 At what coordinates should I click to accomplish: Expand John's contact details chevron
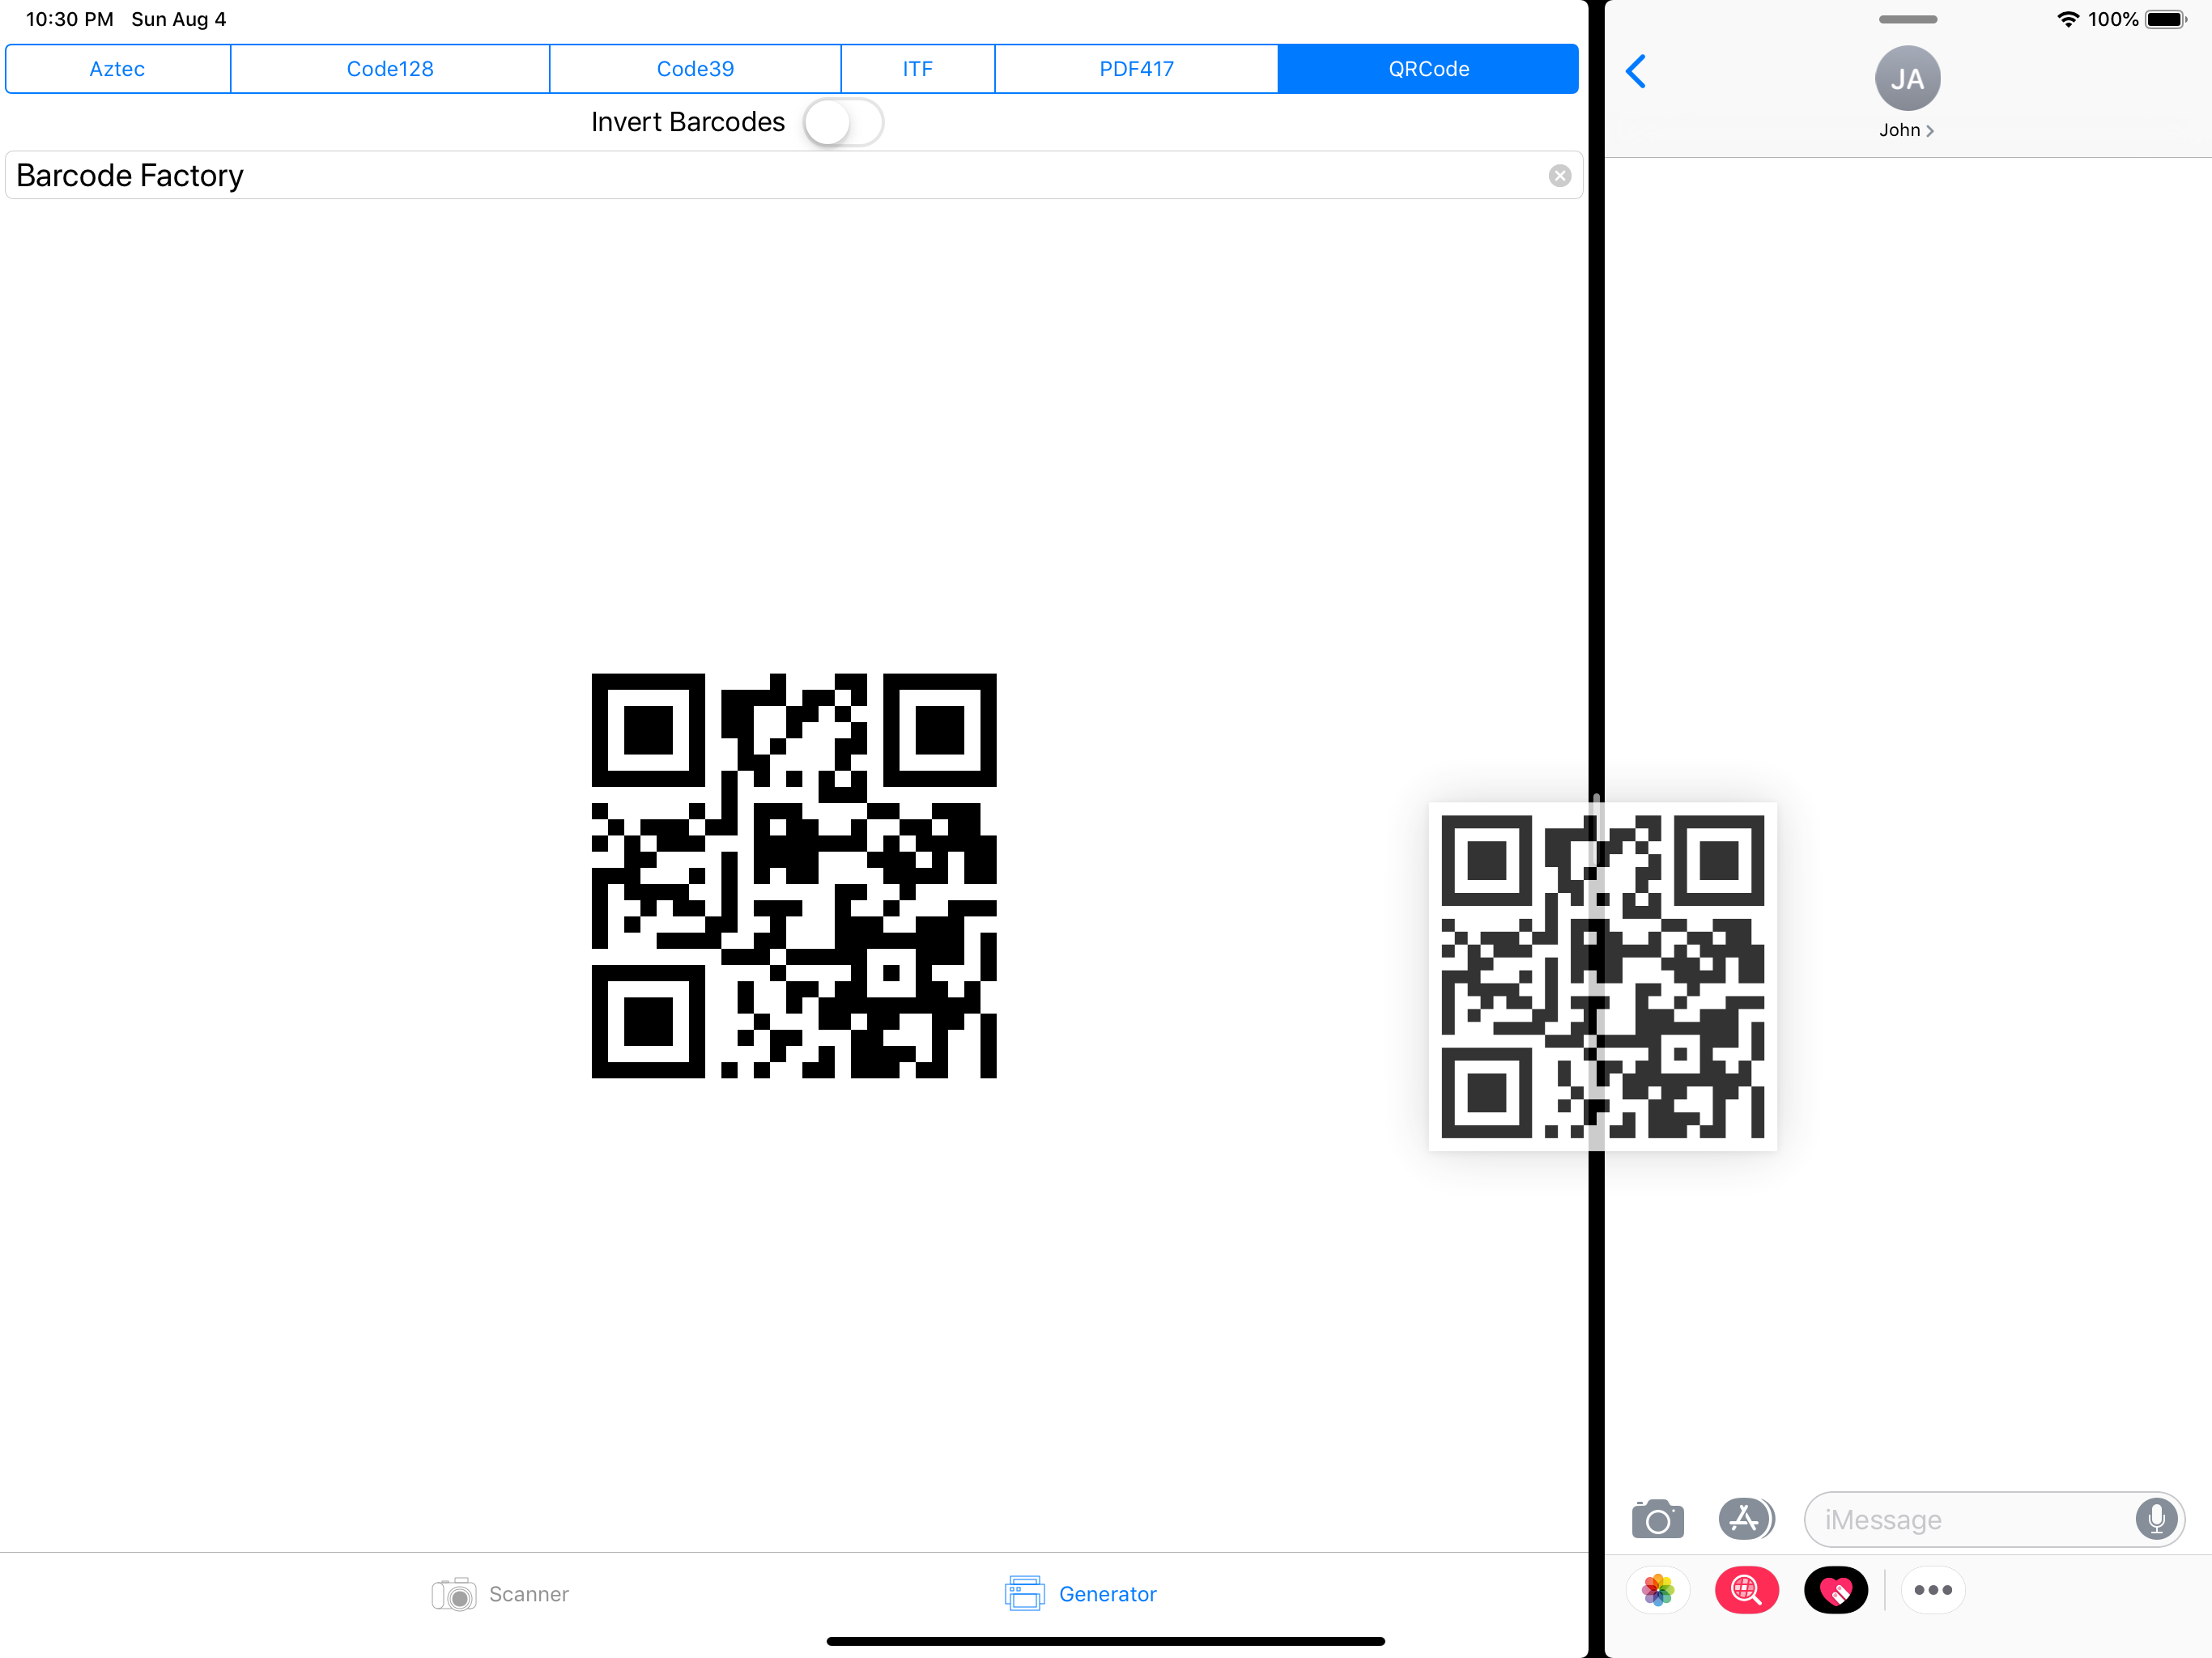coord(1930,130)
